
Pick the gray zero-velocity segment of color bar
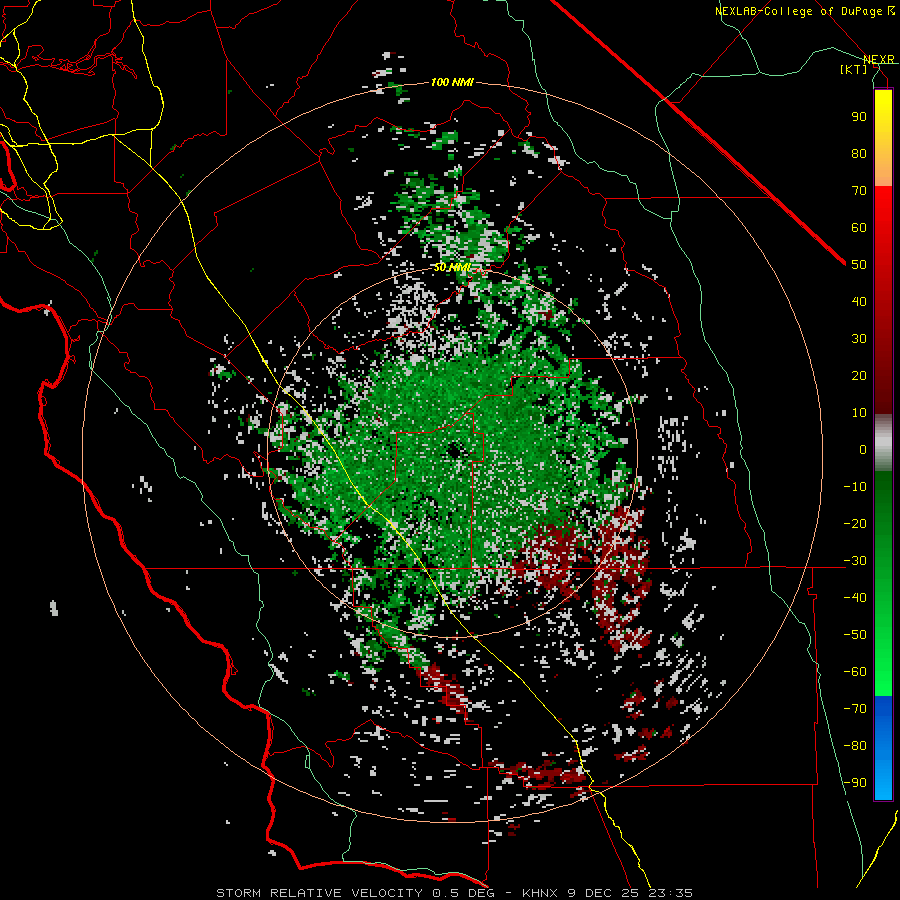point(883,443)
